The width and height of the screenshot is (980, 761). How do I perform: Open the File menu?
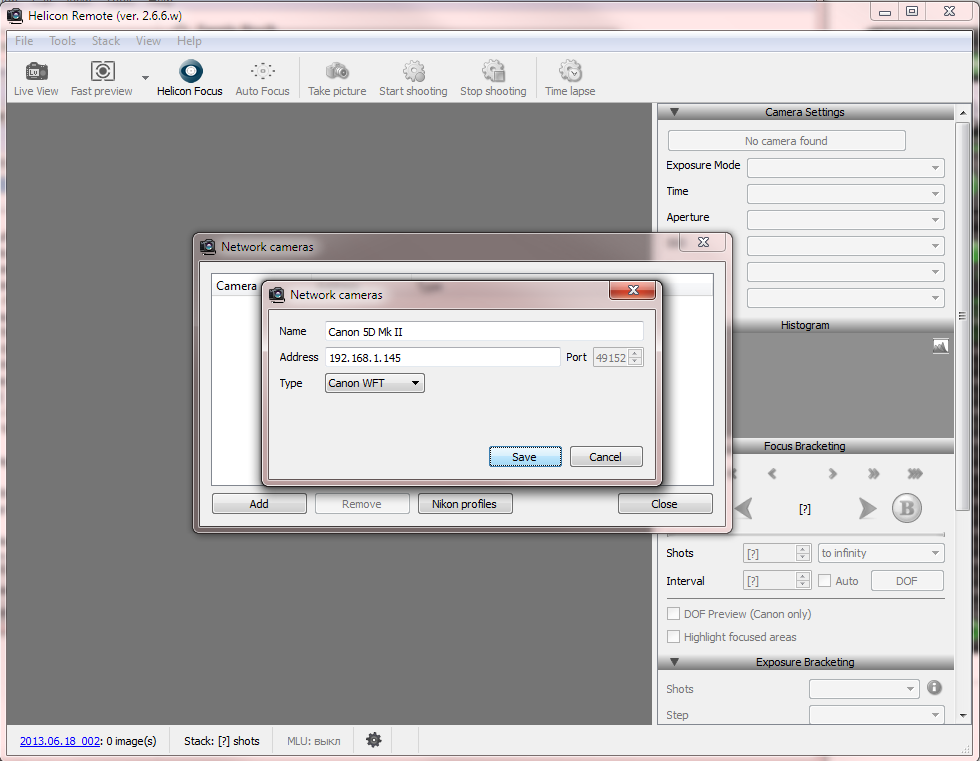[x=24, y=41]
